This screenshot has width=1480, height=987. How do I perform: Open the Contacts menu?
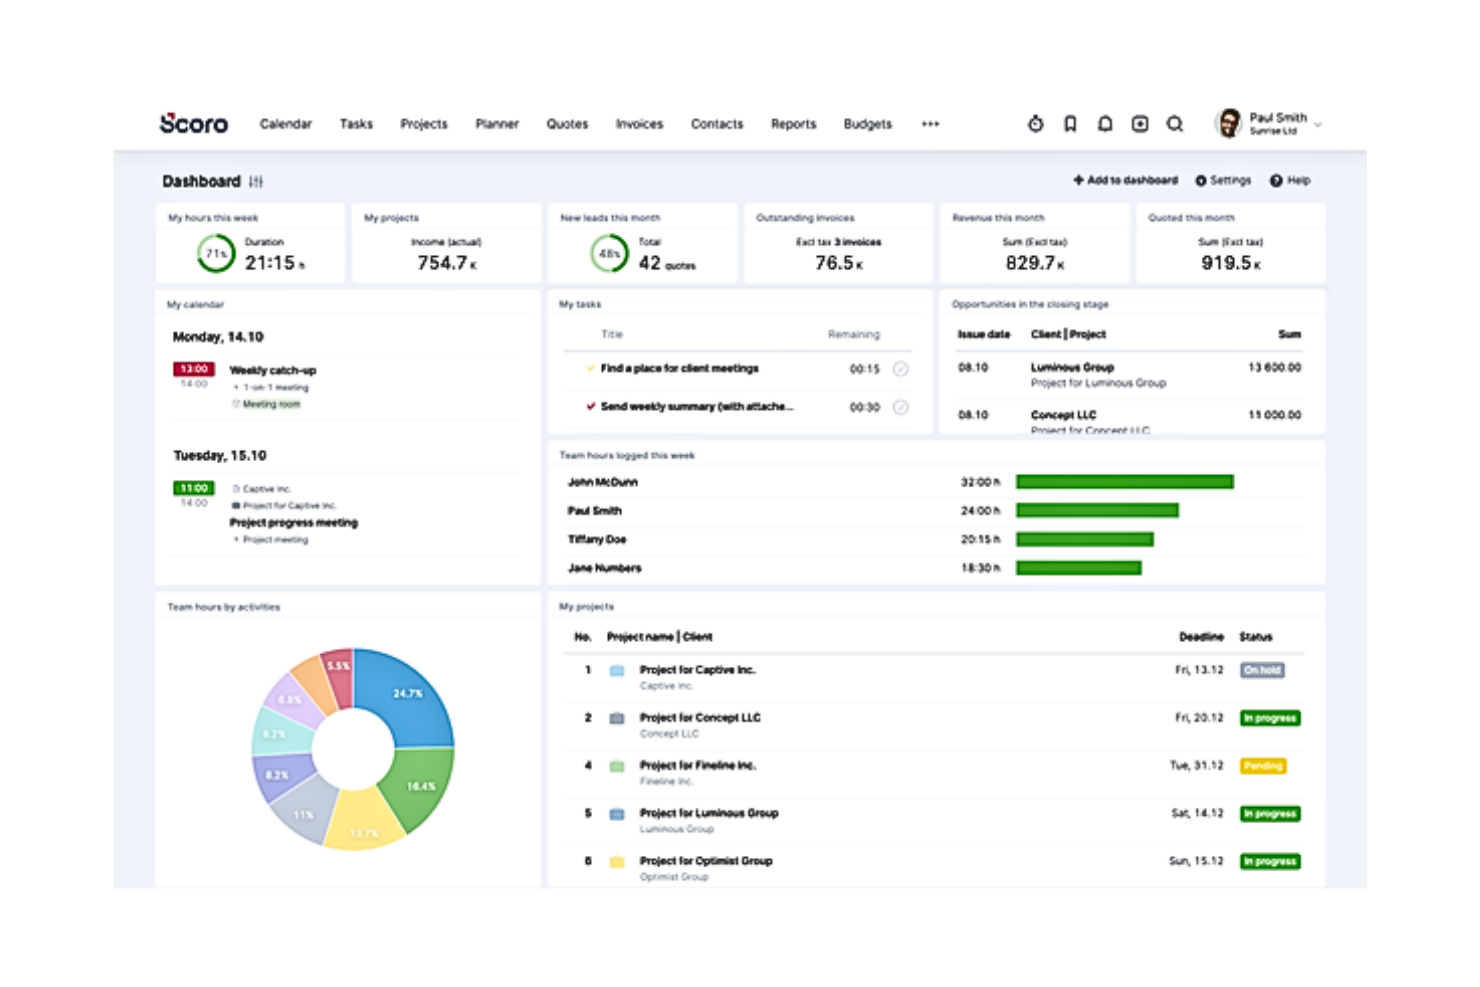[x=717, y=124]
